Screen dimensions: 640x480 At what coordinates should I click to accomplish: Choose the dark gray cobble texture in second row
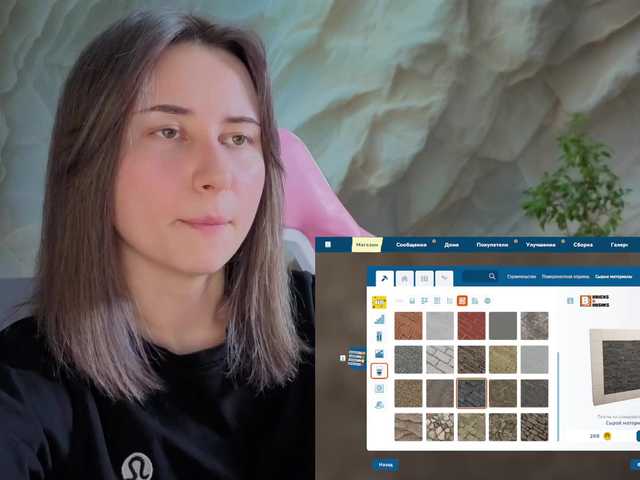[x=409, y=360]
